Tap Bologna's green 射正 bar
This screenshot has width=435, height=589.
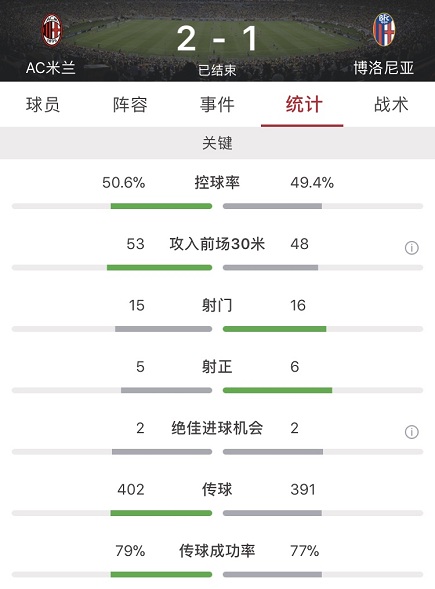coord(277,390)
